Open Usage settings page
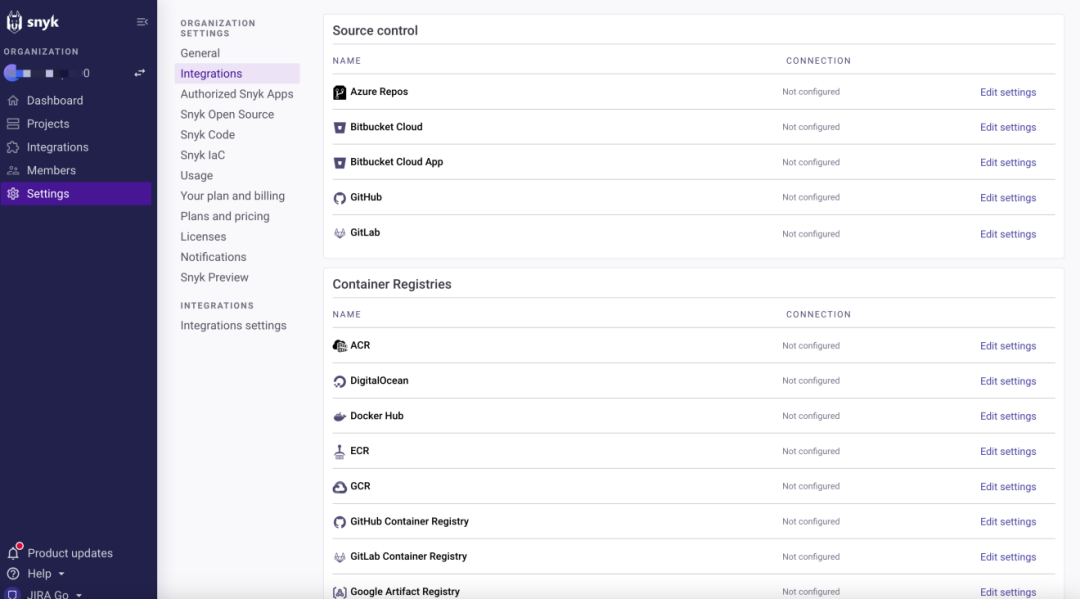This screenshot has width=1080, height=599. pos(196,176)
